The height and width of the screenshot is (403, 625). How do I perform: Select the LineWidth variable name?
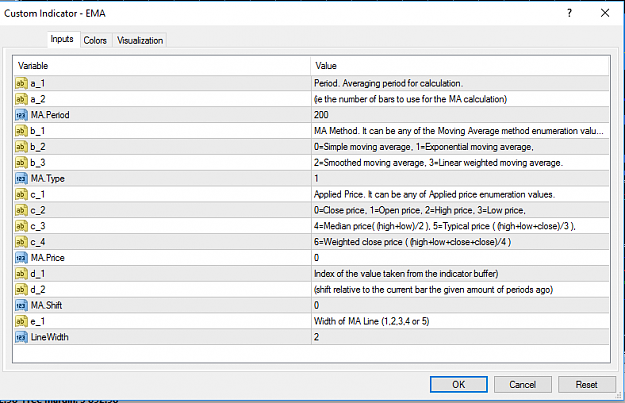point(50,337)
